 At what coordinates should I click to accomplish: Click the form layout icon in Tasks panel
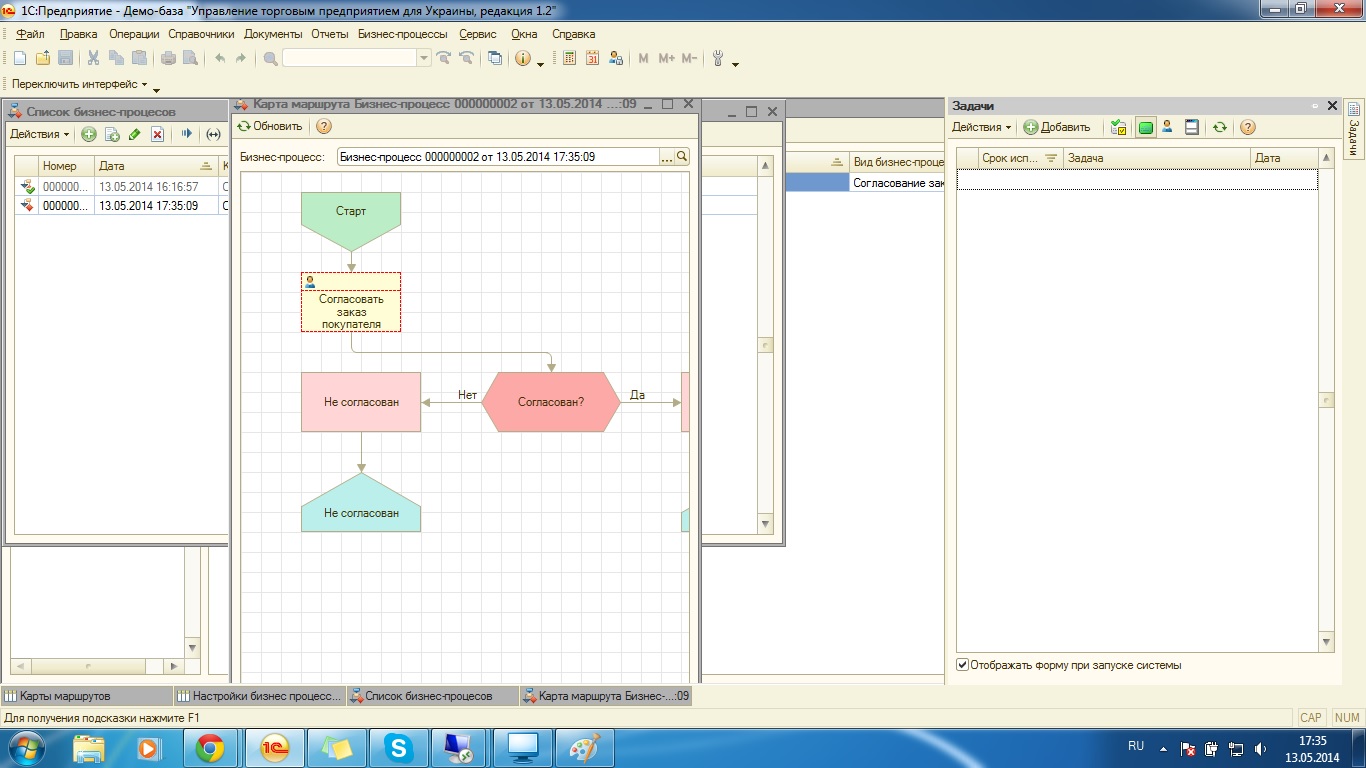pyautogui.click(x=1191, y=127)
